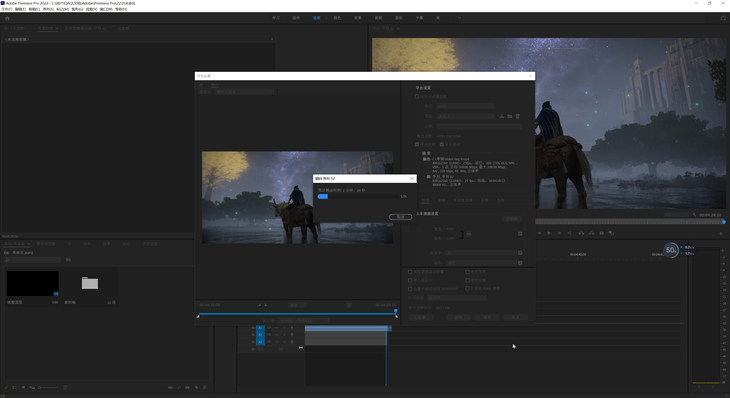
Task: Click the New Bin icon in Project panel
Action: [187, 387]
